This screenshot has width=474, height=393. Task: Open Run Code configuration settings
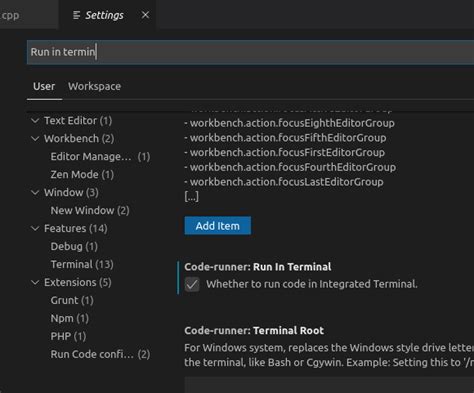pos(100,355)
